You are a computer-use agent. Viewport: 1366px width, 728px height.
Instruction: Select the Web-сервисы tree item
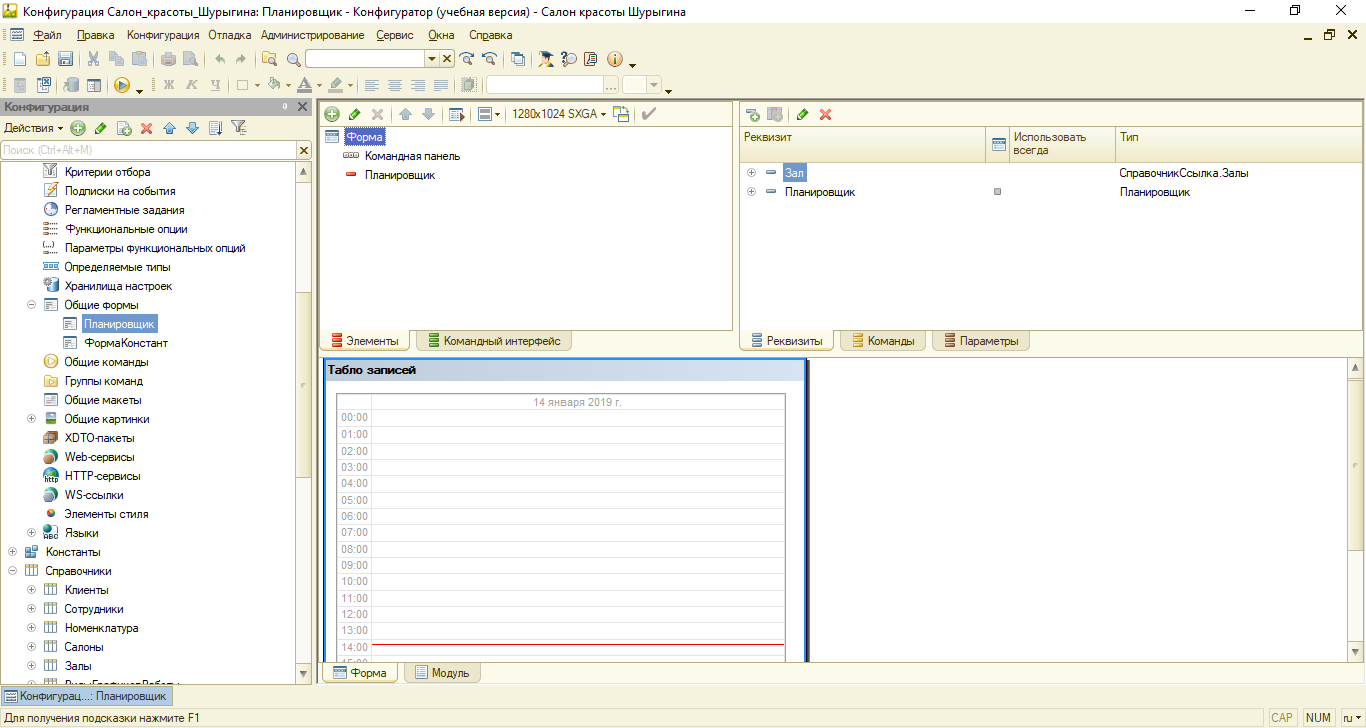tap(100, 457)
